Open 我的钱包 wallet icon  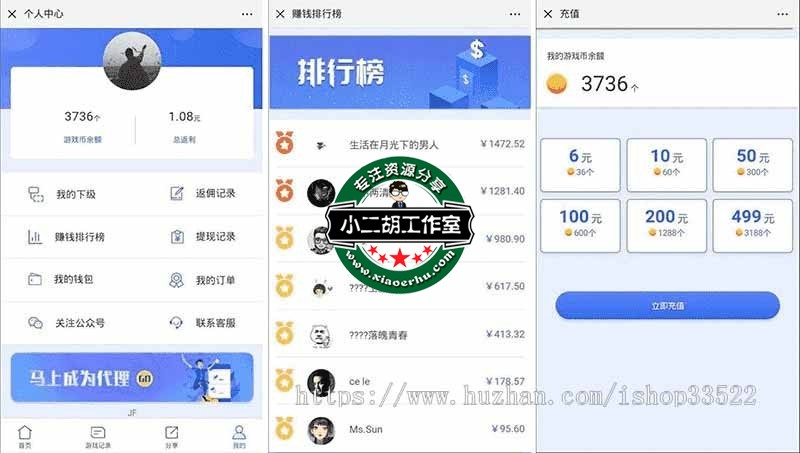pos(35,279)
